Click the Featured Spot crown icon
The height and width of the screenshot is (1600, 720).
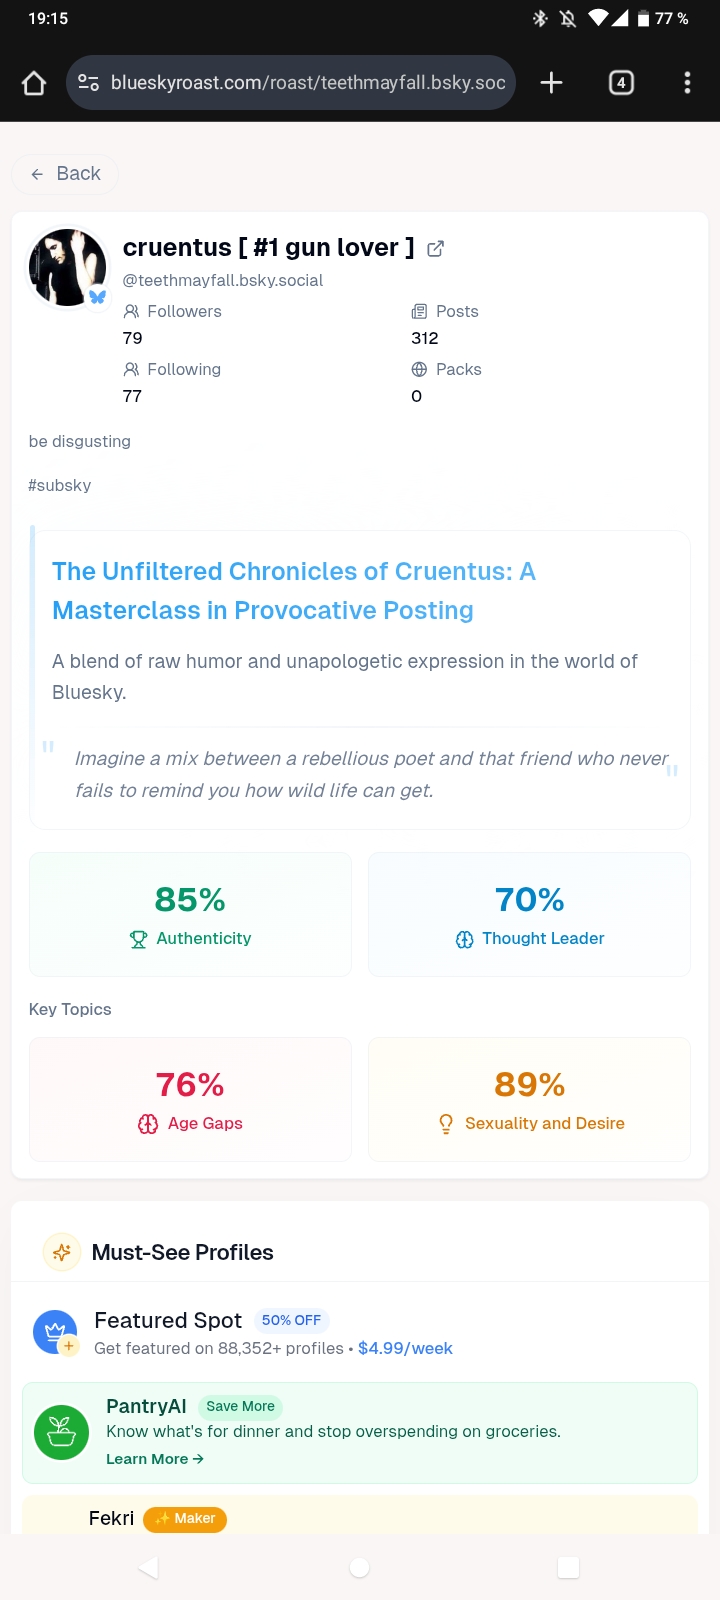(55, 1332)
